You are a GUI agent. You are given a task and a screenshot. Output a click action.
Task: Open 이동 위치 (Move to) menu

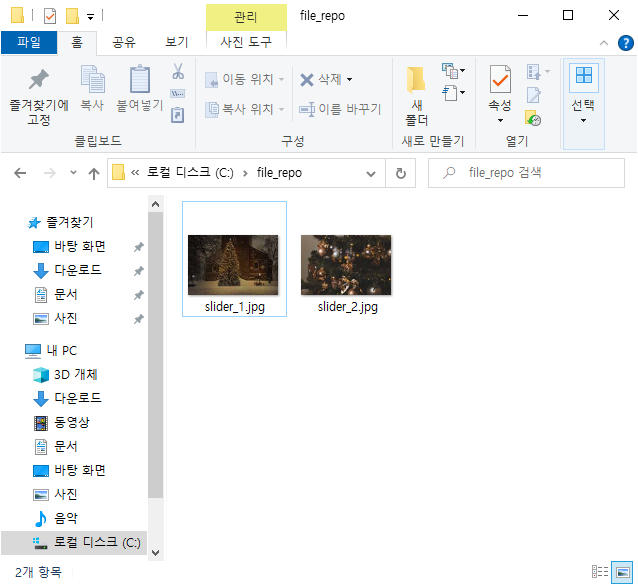pyautogui.click(x=244, y=79)
